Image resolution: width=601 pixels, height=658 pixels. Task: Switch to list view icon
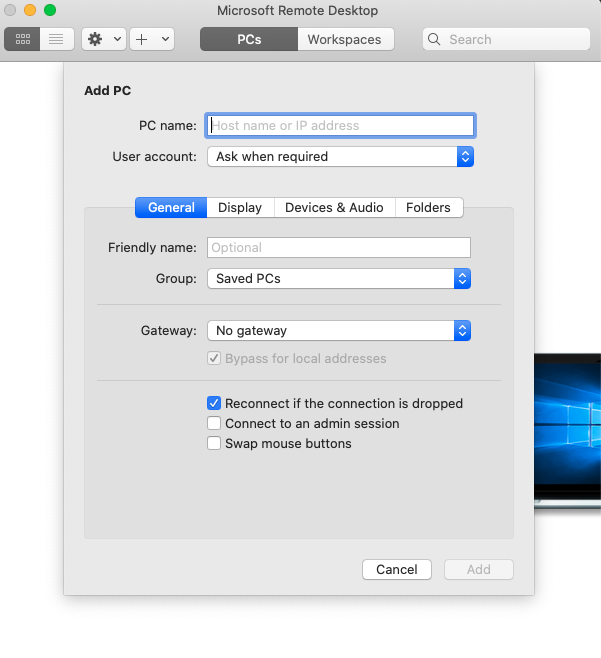point(56,39)
